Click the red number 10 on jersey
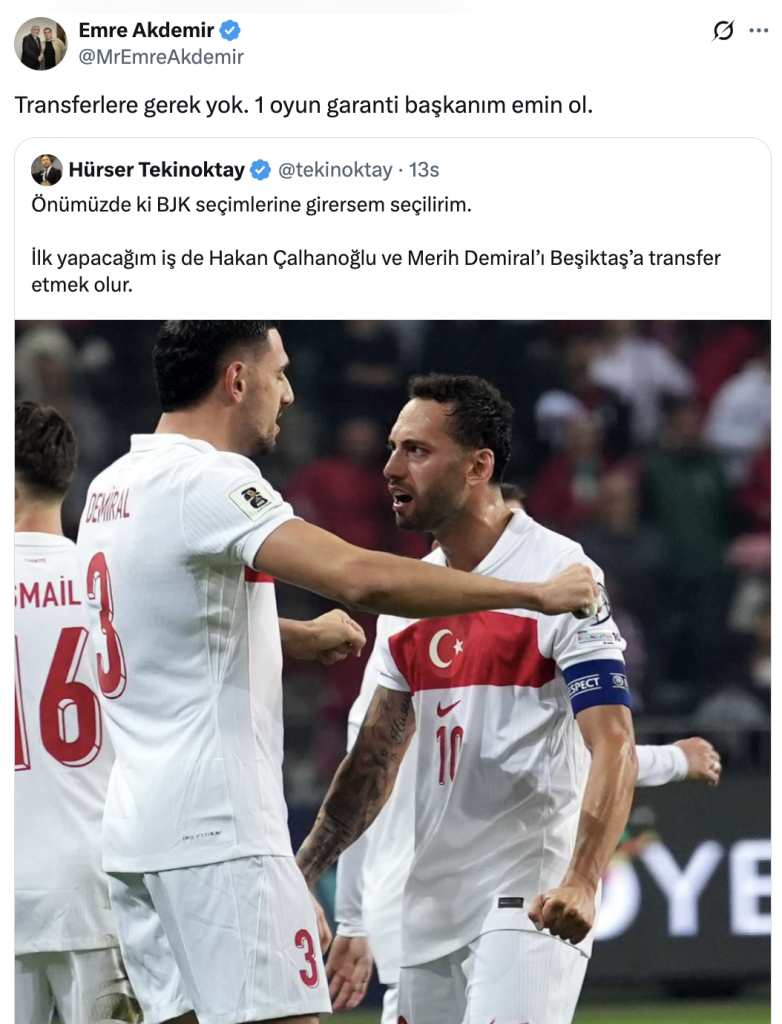The image size is (782, 1024). tap(449, 754)
